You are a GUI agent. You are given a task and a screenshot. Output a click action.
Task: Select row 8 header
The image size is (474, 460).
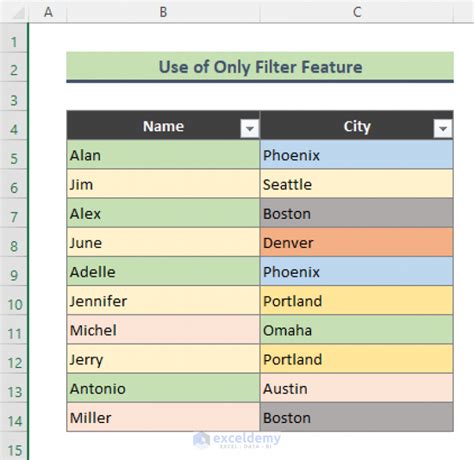(14, 242)
